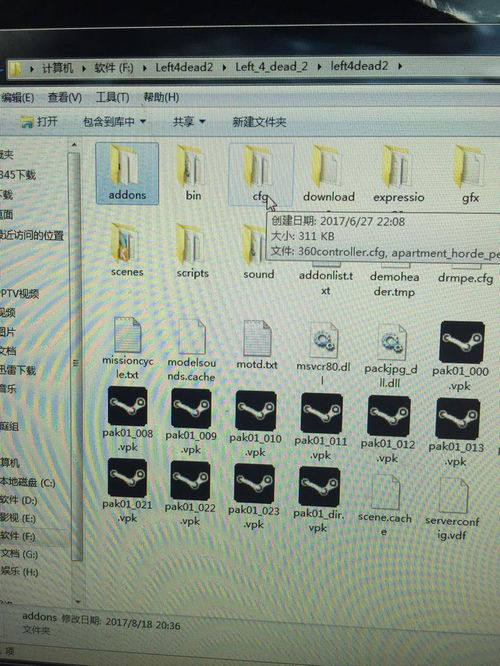The width and height of the screenshot is (500, 666).
Task: Click the 打开 toolbar button
Action: point(39,121)
